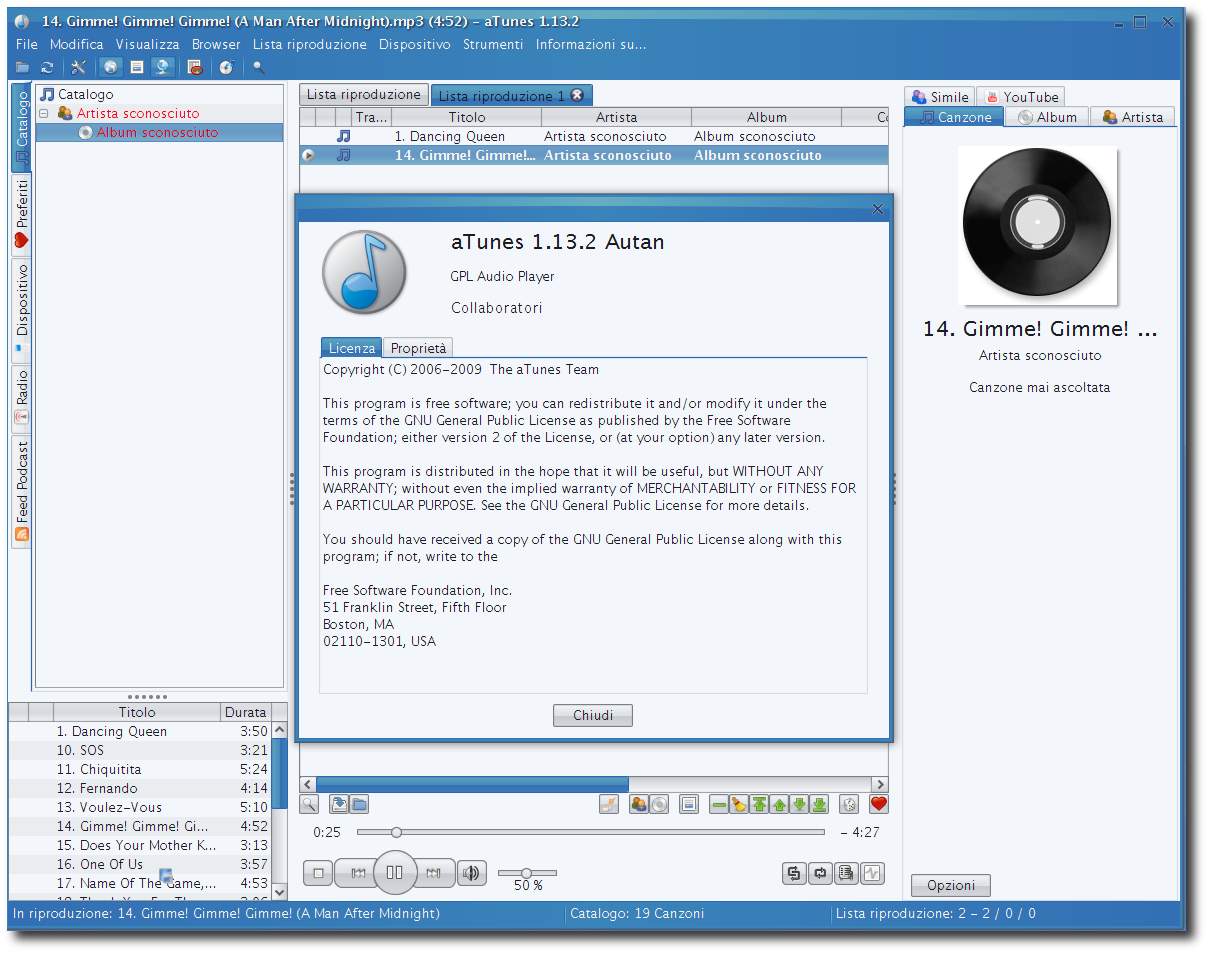
Task: Move song to bottom with green arrow
Action: point(819,804)
